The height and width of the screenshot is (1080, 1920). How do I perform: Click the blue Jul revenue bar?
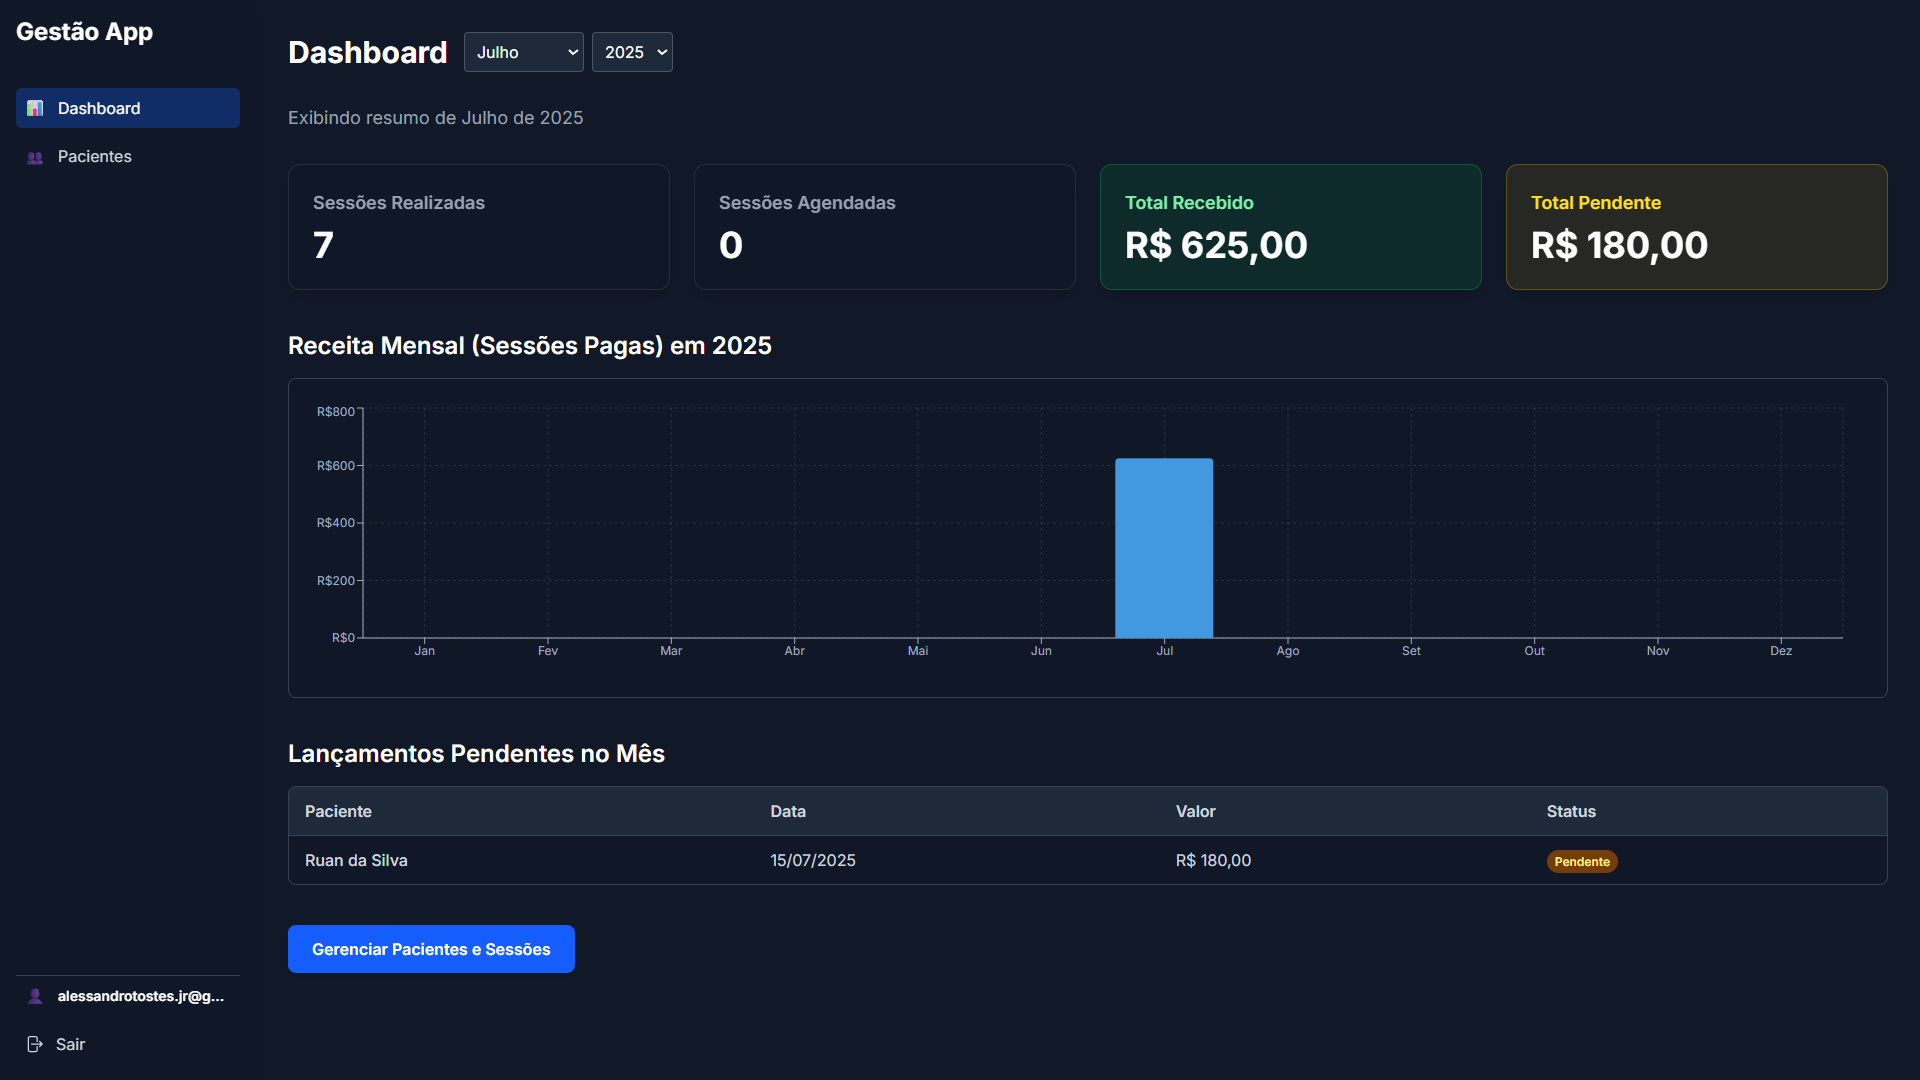click(1164, 548)
